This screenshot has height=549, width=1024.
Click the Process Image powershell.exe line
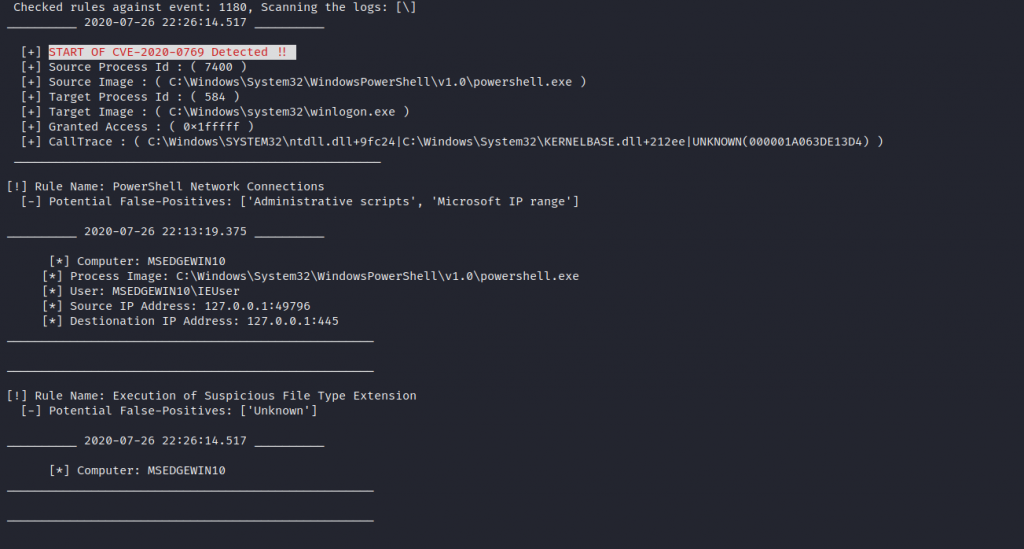[x=310, y=276]
